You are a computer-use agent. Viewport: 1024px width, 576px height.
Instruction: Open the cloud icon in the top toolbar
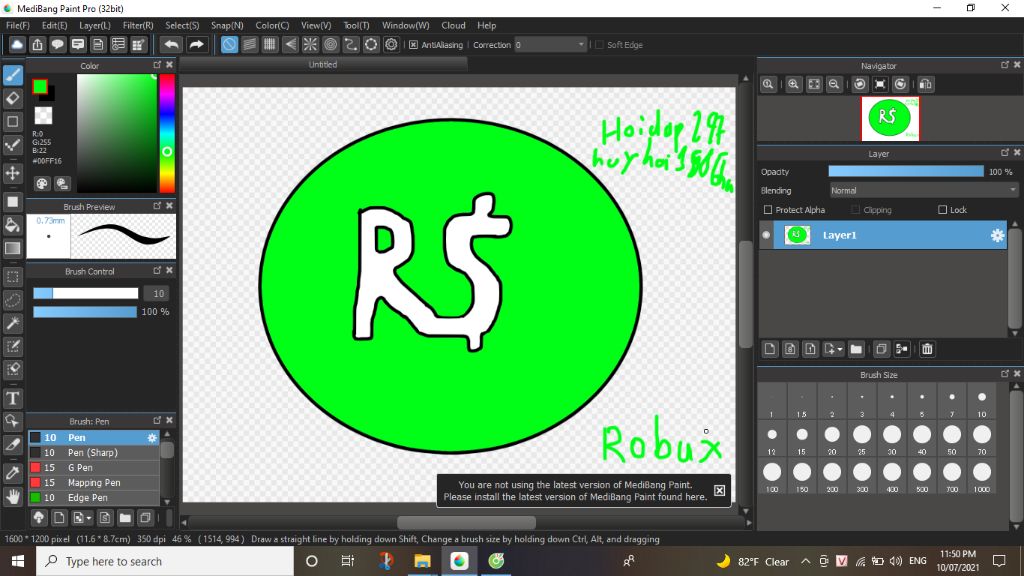(x=17, y=44)
